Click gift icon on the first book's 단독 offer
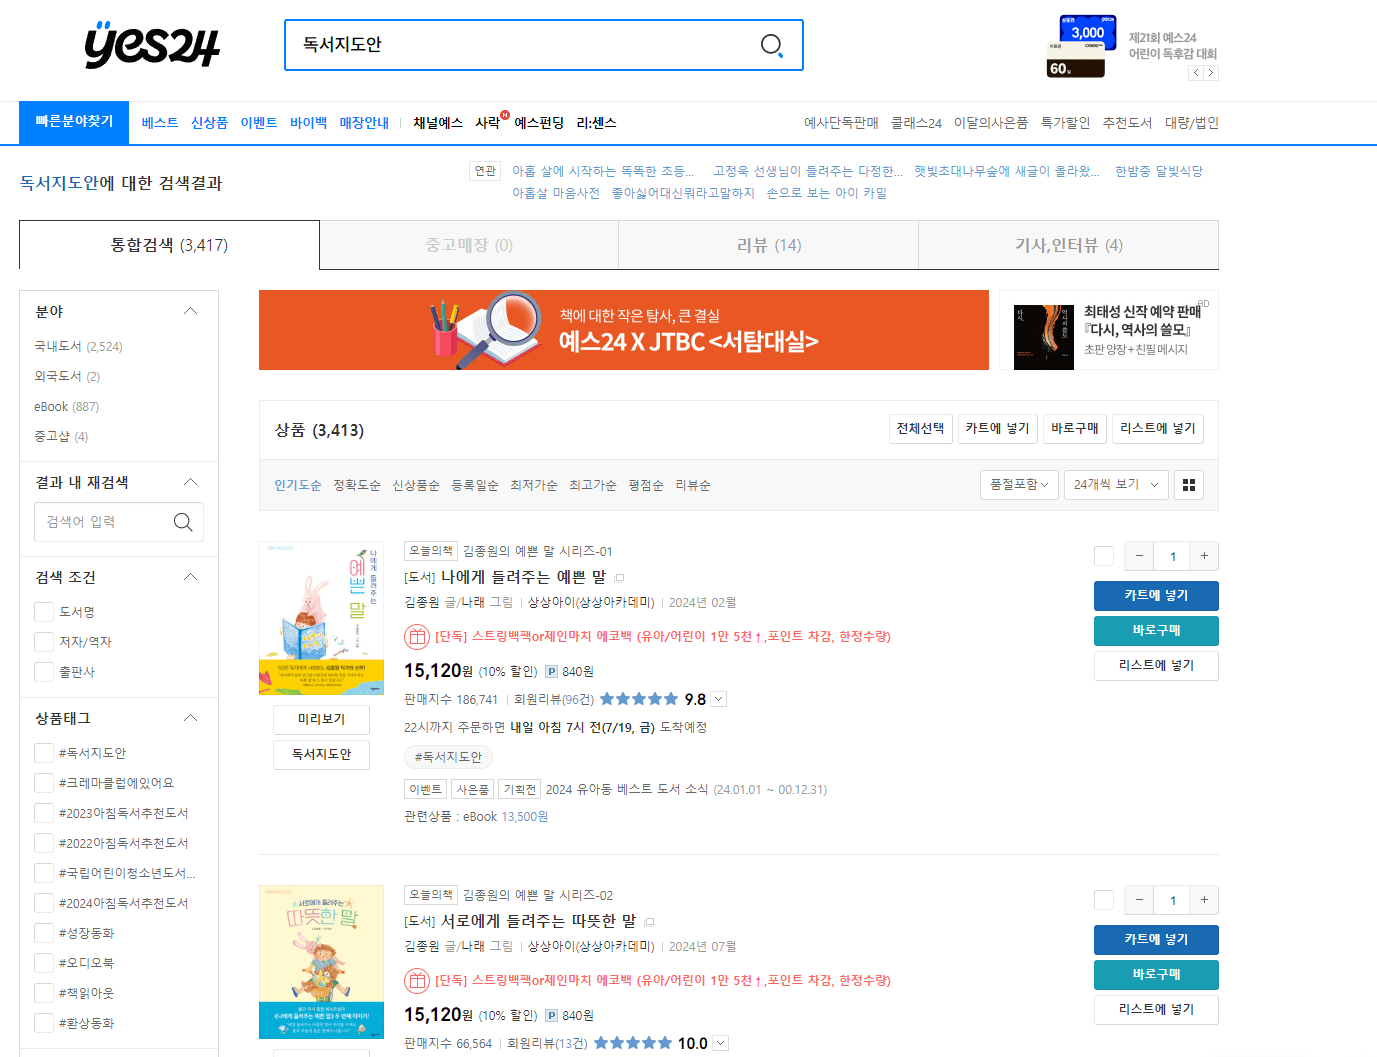1377x1057 pixels. tap(417, 636)
